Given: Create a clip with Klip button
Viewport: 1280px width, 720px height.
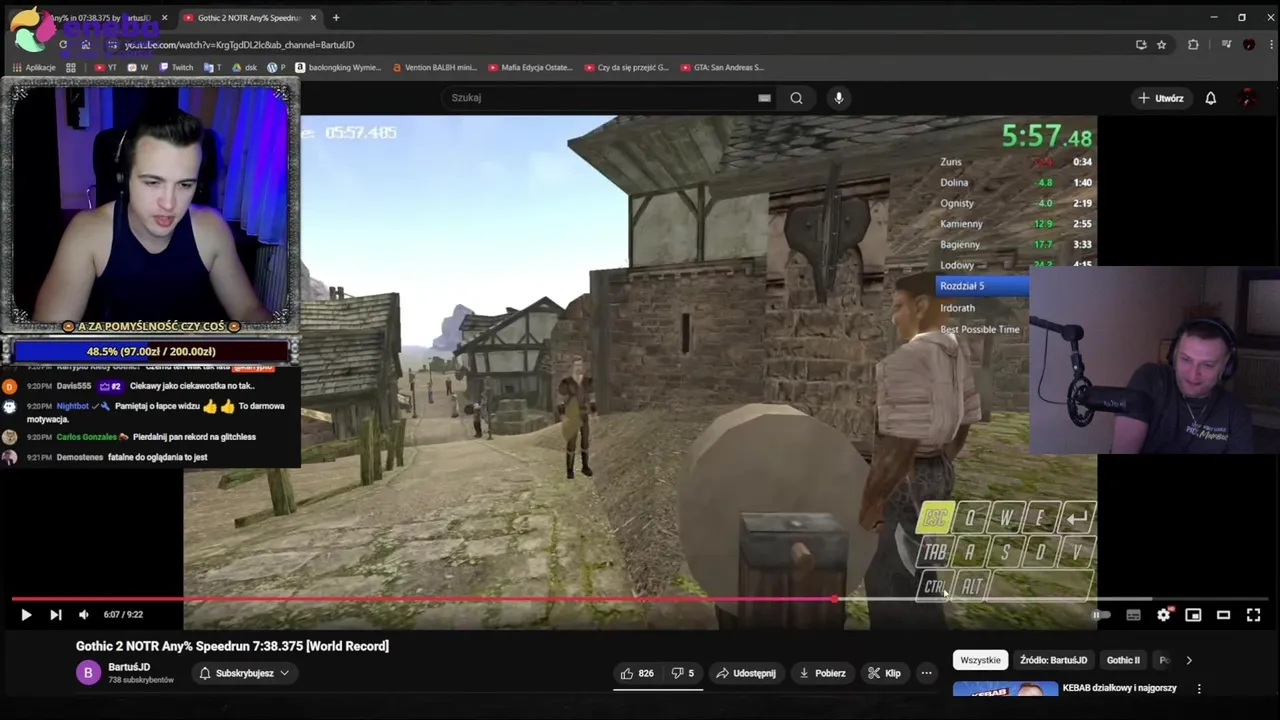Looking at the screenshot, I should pyautogui.click(x=884, y=673).
